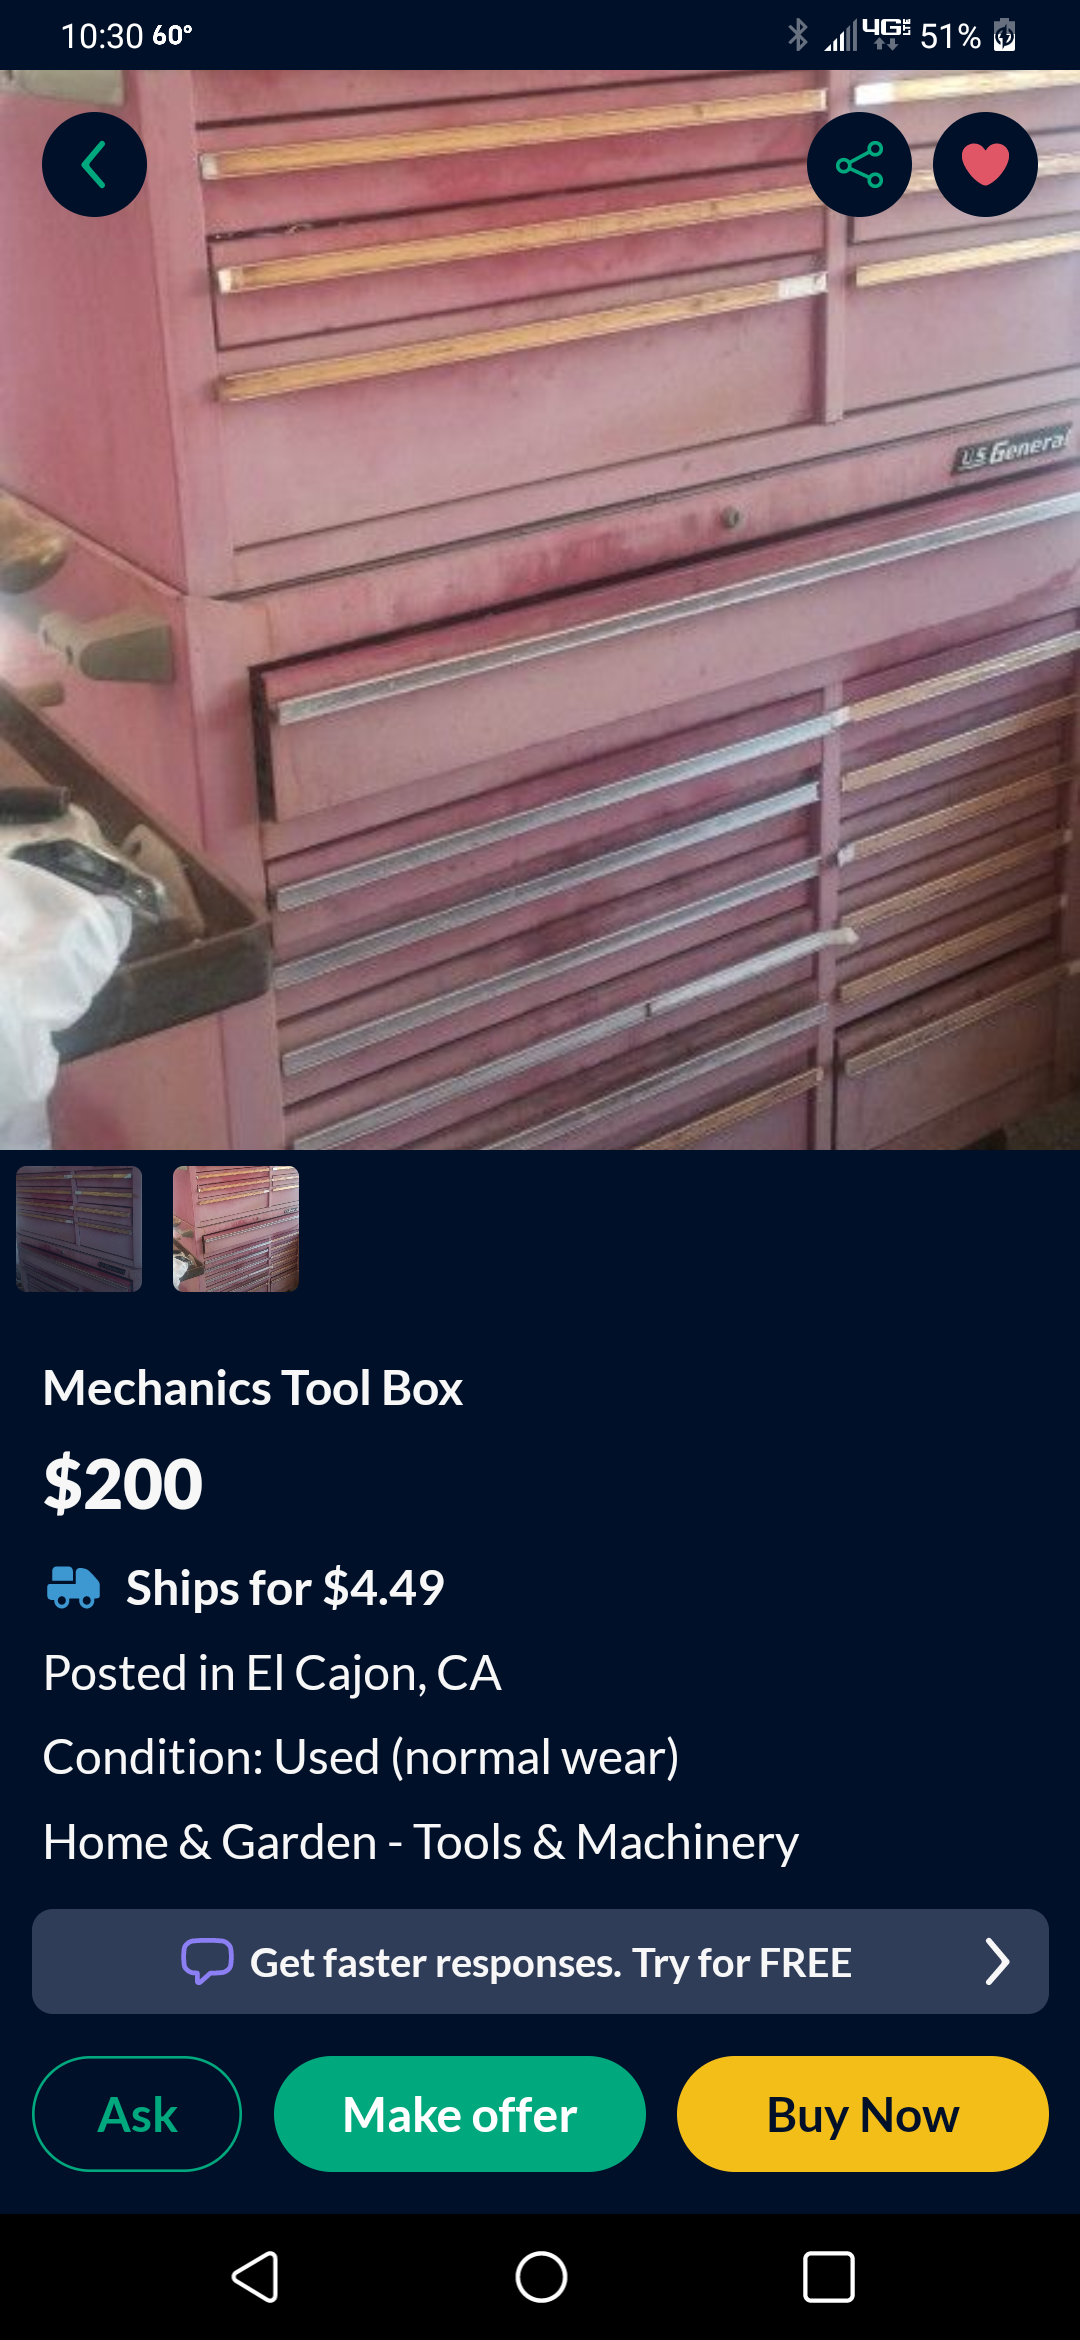This screenshot has height=2340, width=1080.
Task: Tap the battery icon in status bar
Action: 1005,36
